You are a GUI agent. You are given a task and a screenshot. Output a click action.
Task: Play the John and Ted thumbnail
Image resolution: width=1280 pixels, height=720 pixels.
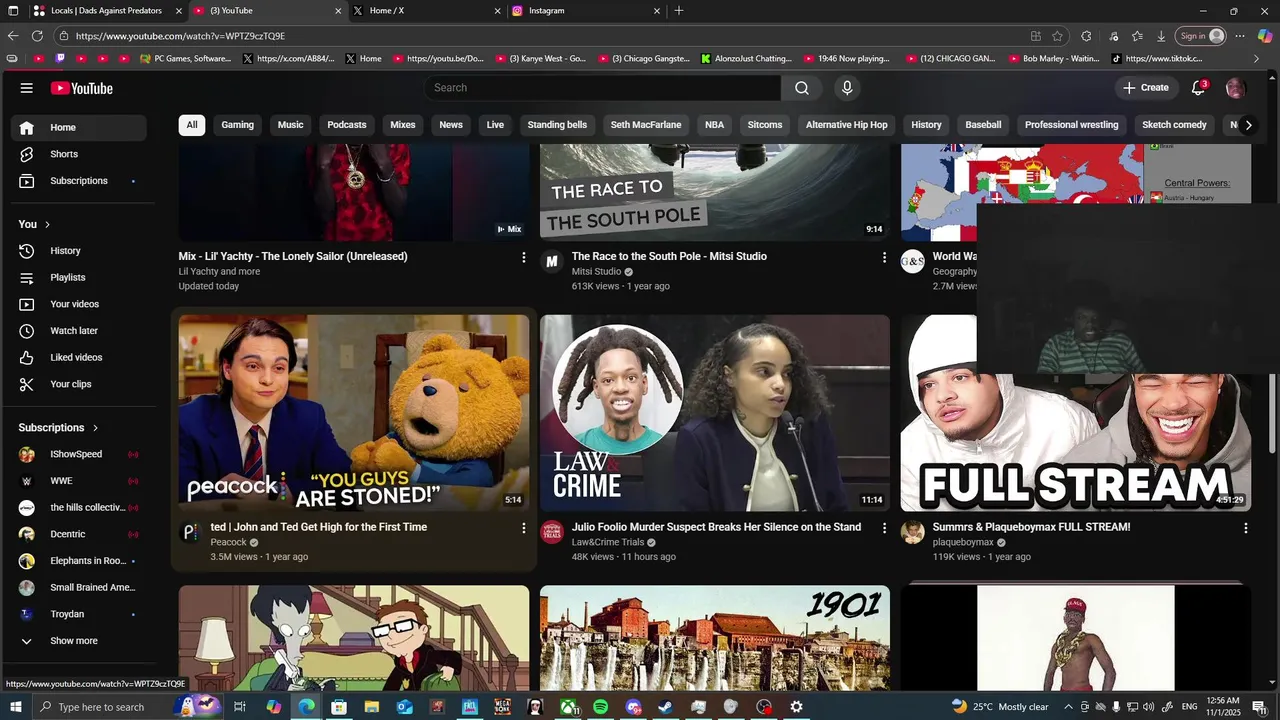pos(354,413)
